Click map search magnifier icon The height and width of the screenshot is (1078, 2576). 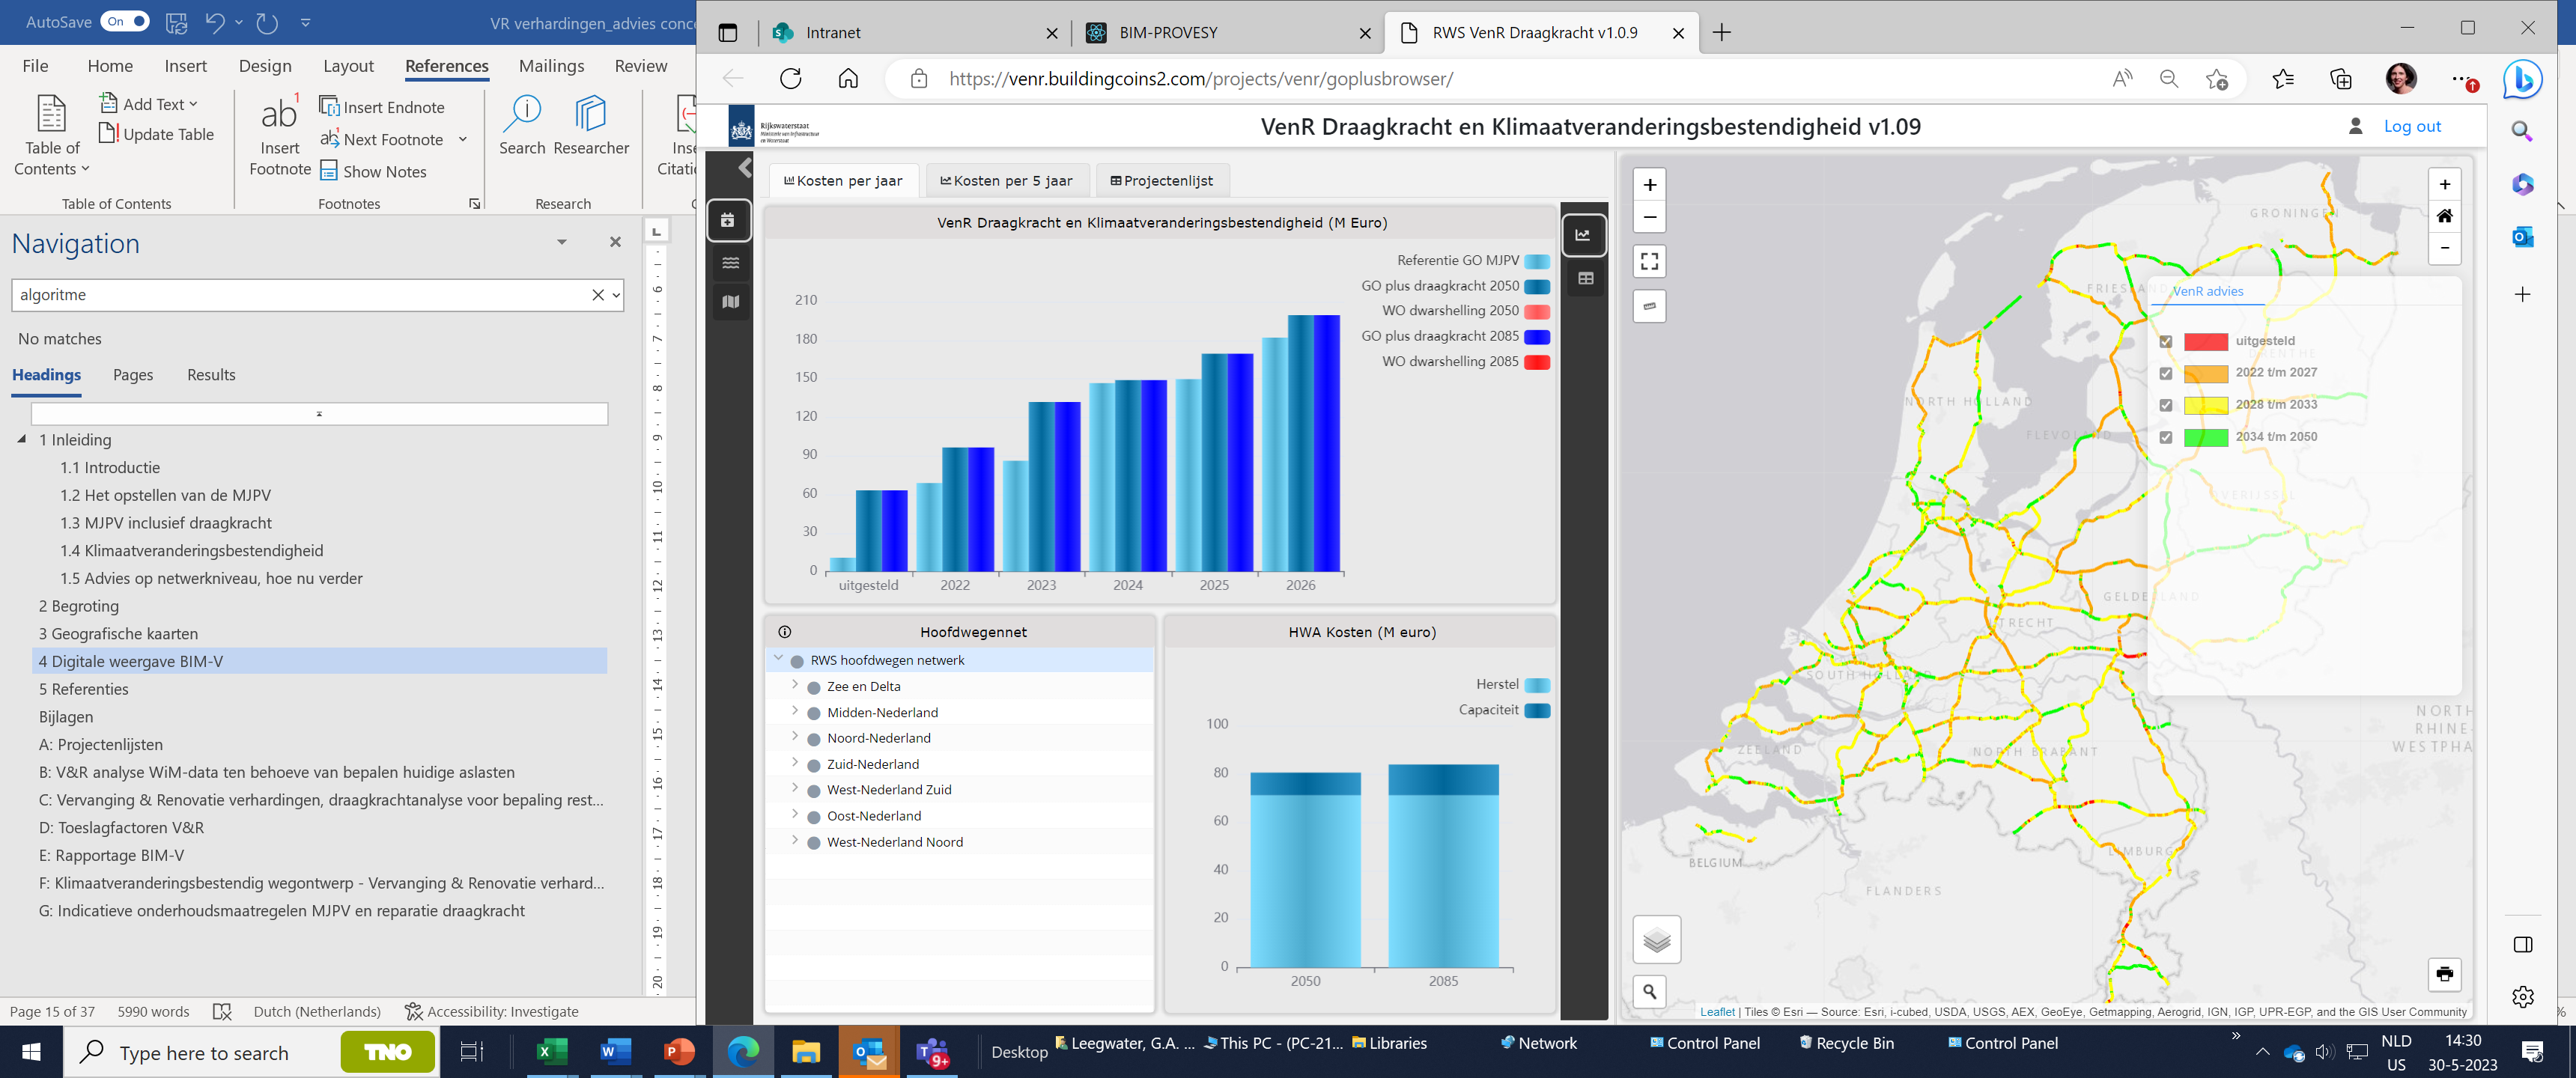tap(1650, 991)
